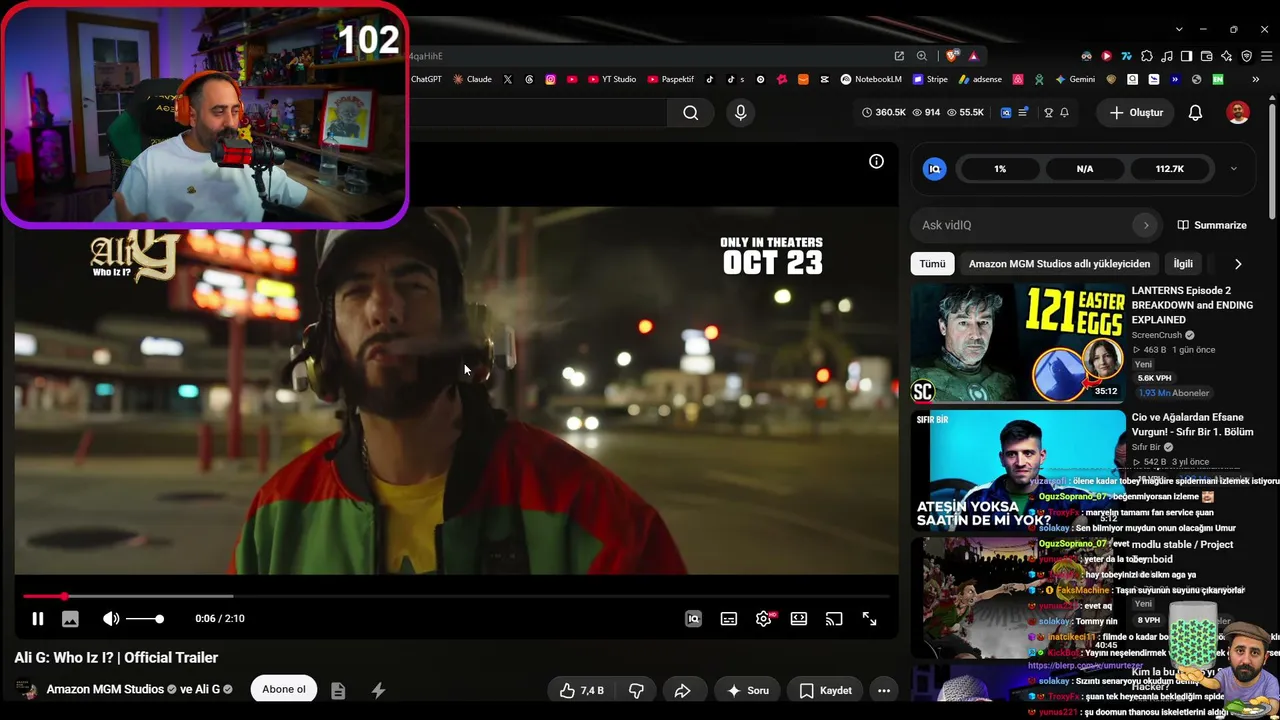Show hidden bookmarks with the double chevron

1255,79
